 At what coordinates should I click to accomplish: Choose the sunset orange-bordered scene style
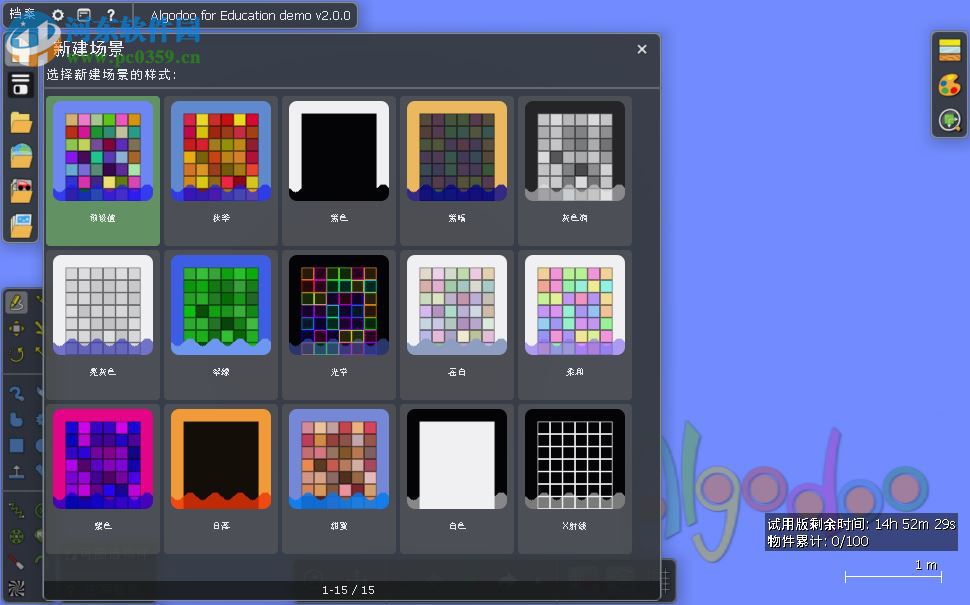(221, 479)
